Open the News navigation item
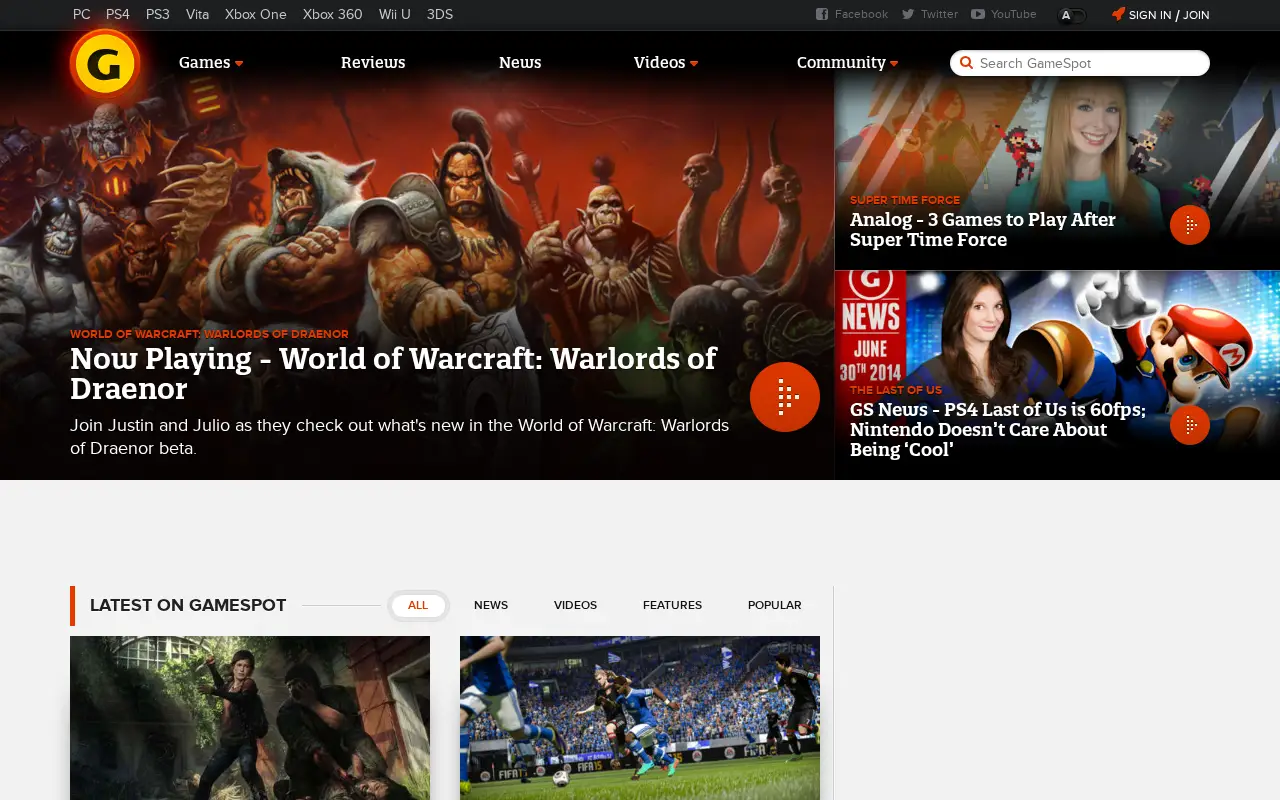 tap(520, 62)
